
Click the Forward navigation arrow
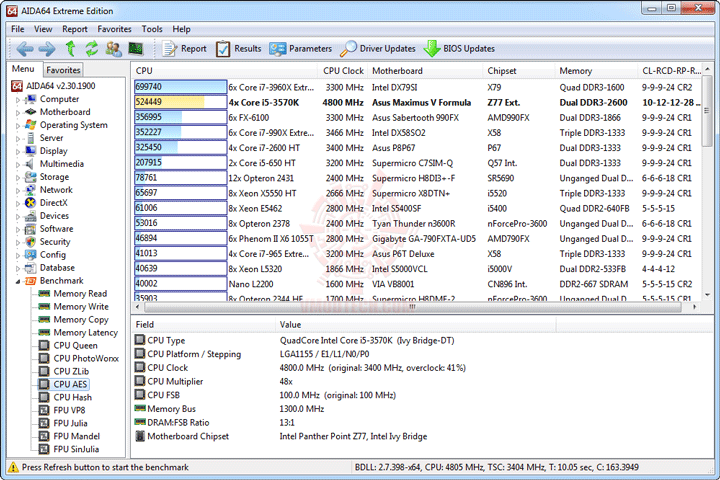(x=47, y=49)
